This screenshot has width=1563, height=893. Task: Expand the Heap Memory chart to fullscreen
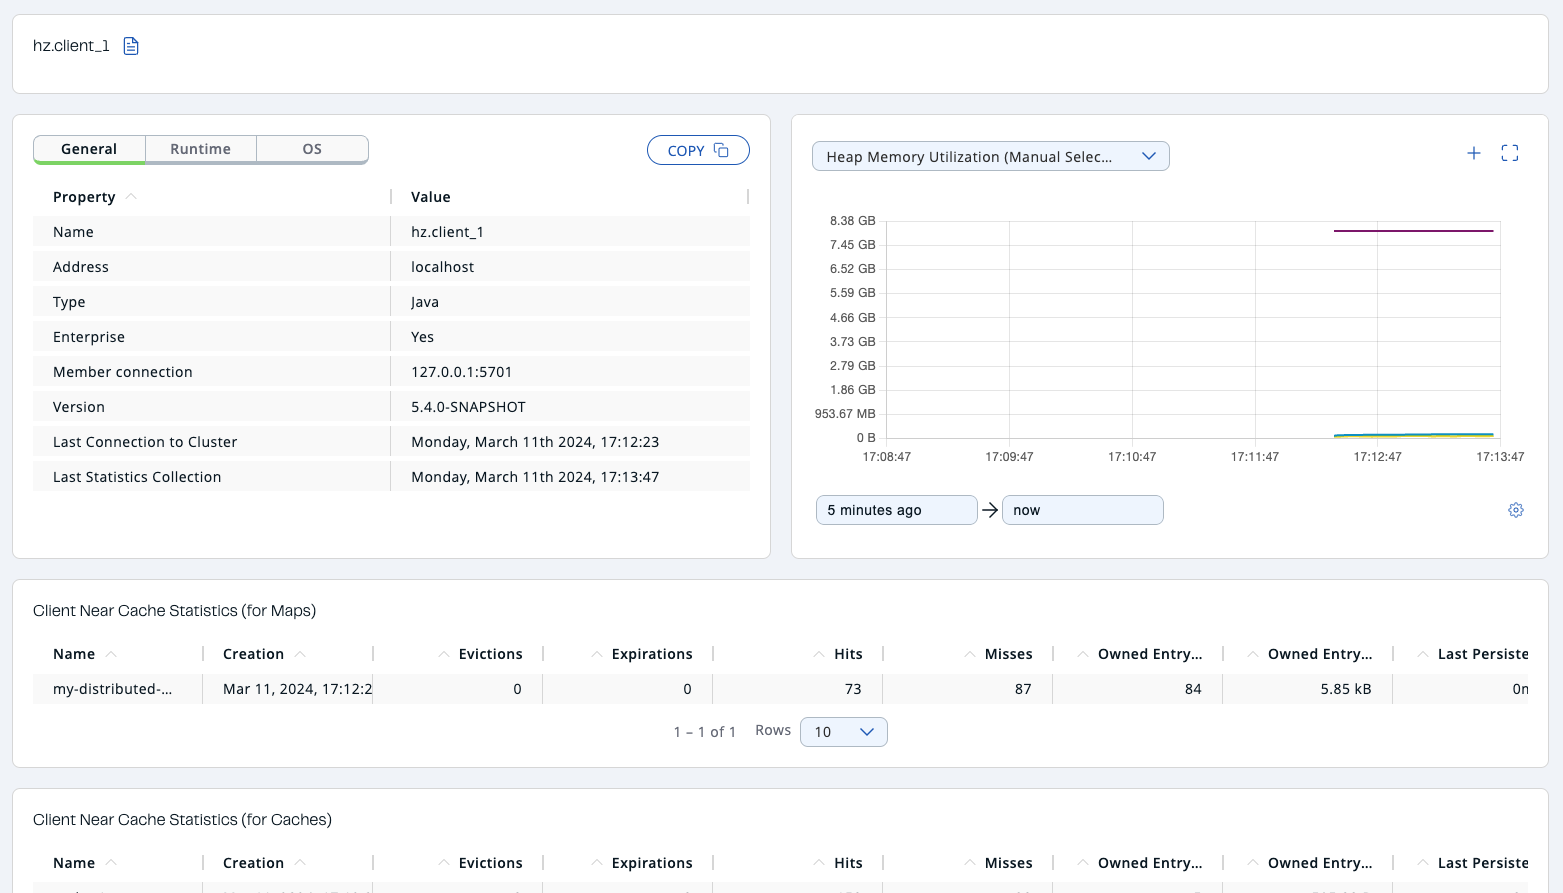tap(1510, 153)
